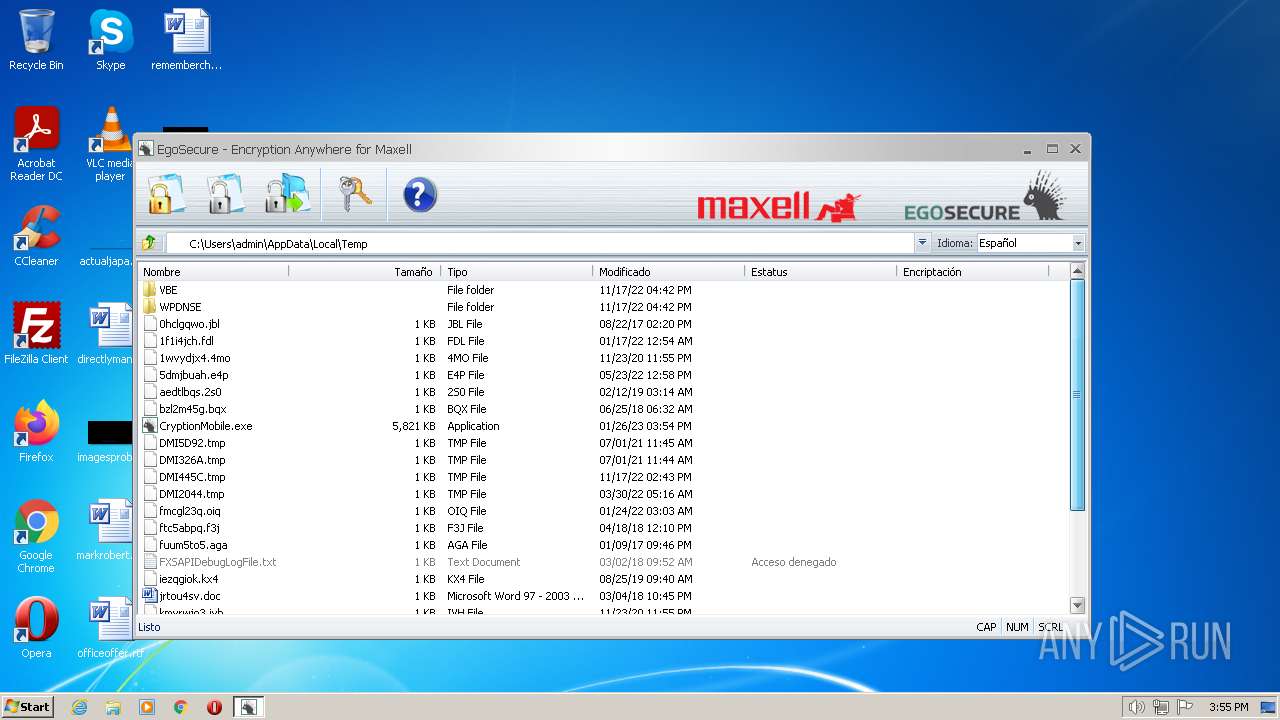The image size is (1280, 720).
Task: Open Google Chrome desktop shortcut
Action: point(36,536)
